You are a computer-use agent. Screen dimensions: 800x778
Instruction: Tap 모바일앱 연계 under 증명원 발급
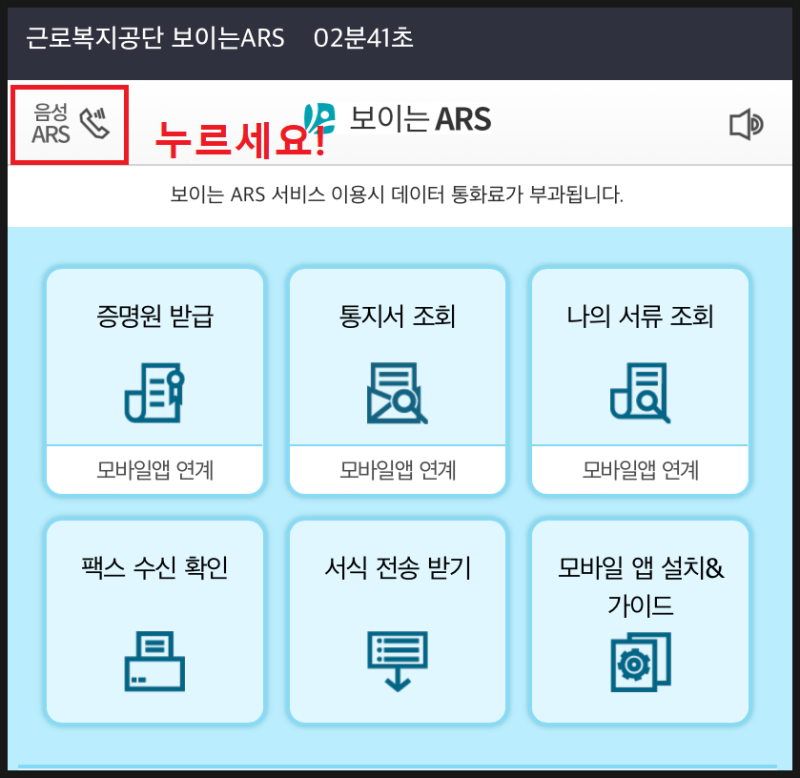point(155,470)
